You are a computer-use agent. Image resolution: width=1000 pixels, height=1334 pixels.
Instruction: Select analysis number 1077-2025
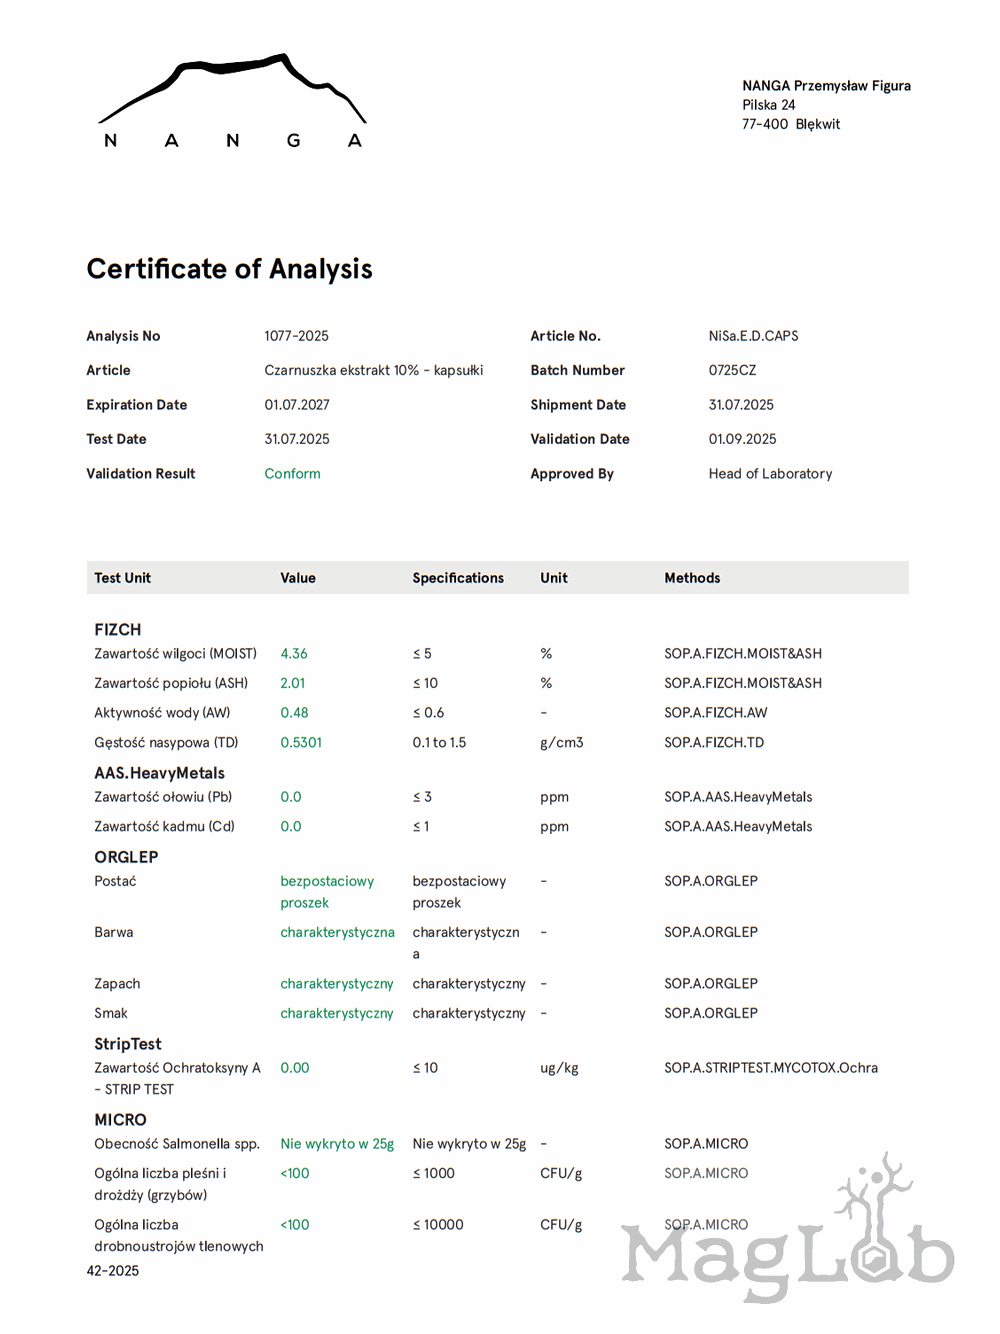[296, 336]
